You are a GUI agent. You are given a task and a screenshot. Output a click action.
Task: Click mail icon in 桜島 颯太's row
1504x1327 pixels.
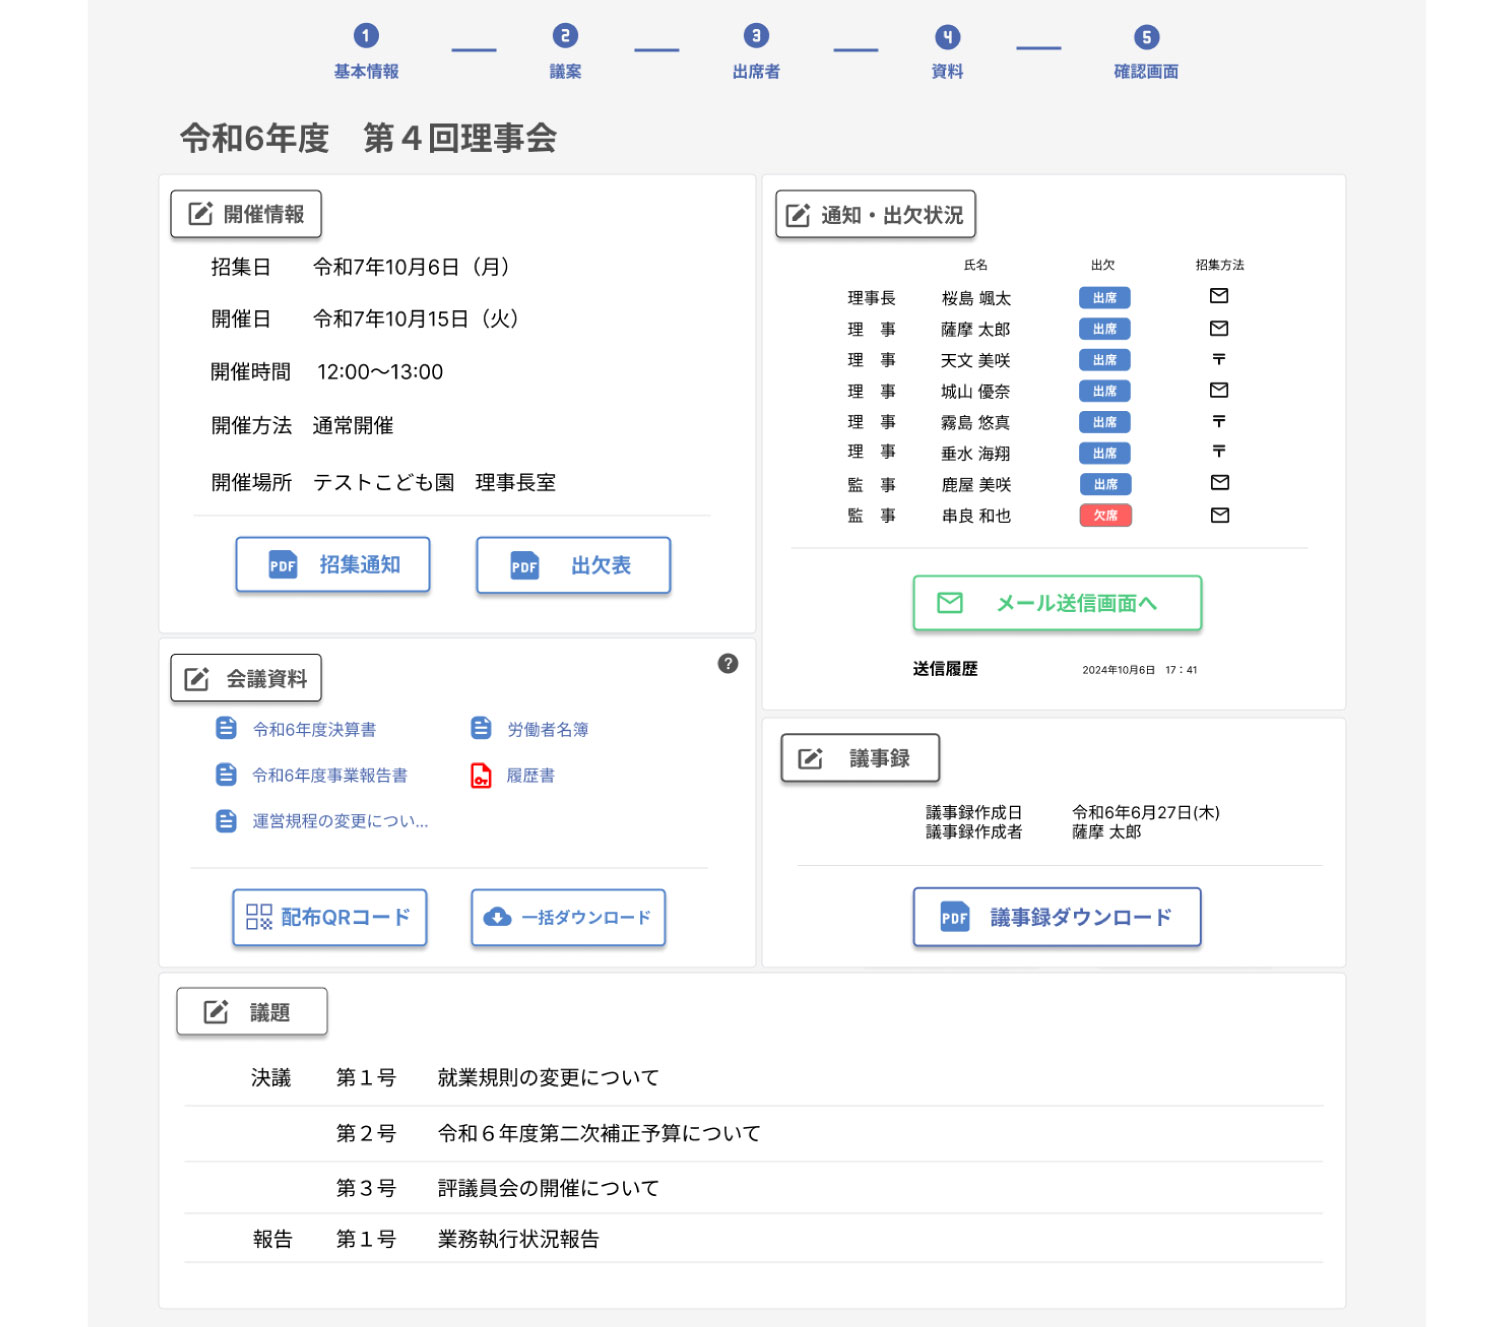pos(1218,296)
